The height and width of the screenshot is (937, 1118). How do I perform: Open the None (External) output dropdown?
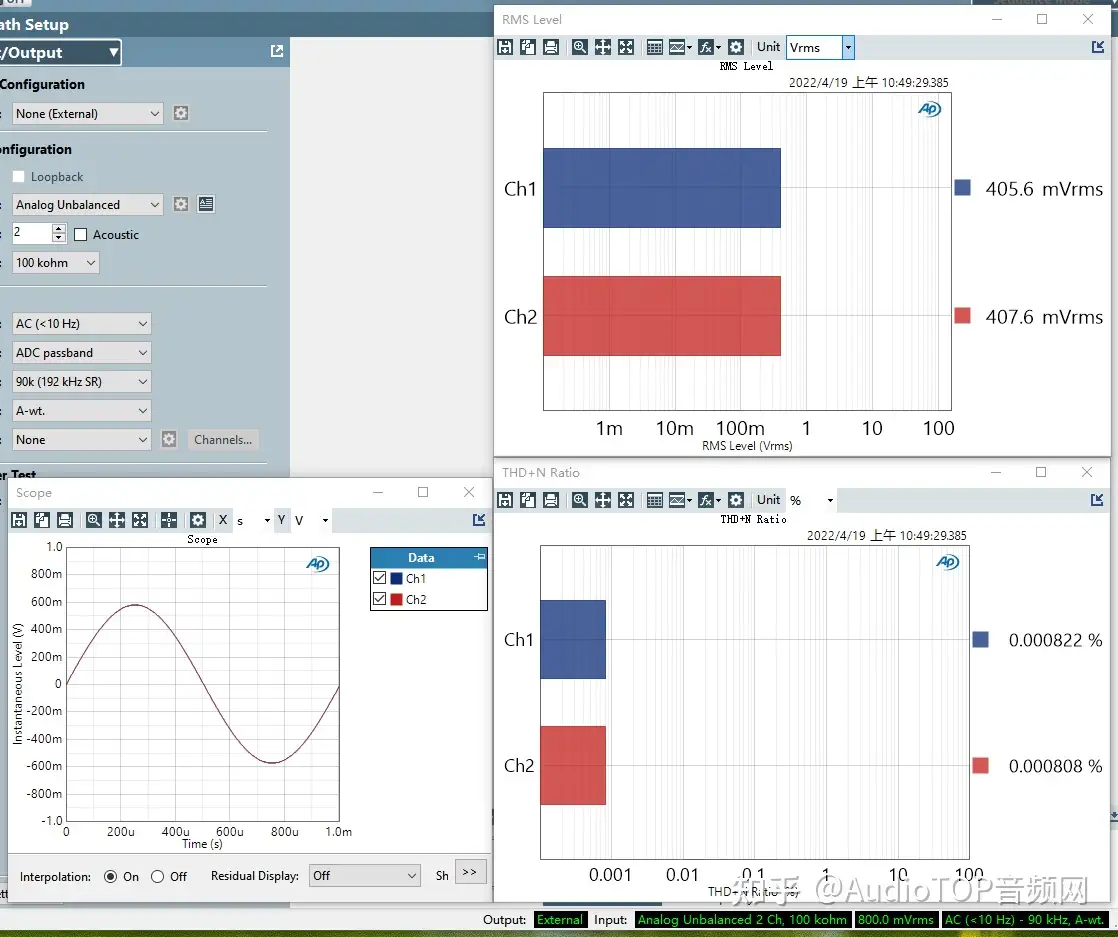point(88,113)
